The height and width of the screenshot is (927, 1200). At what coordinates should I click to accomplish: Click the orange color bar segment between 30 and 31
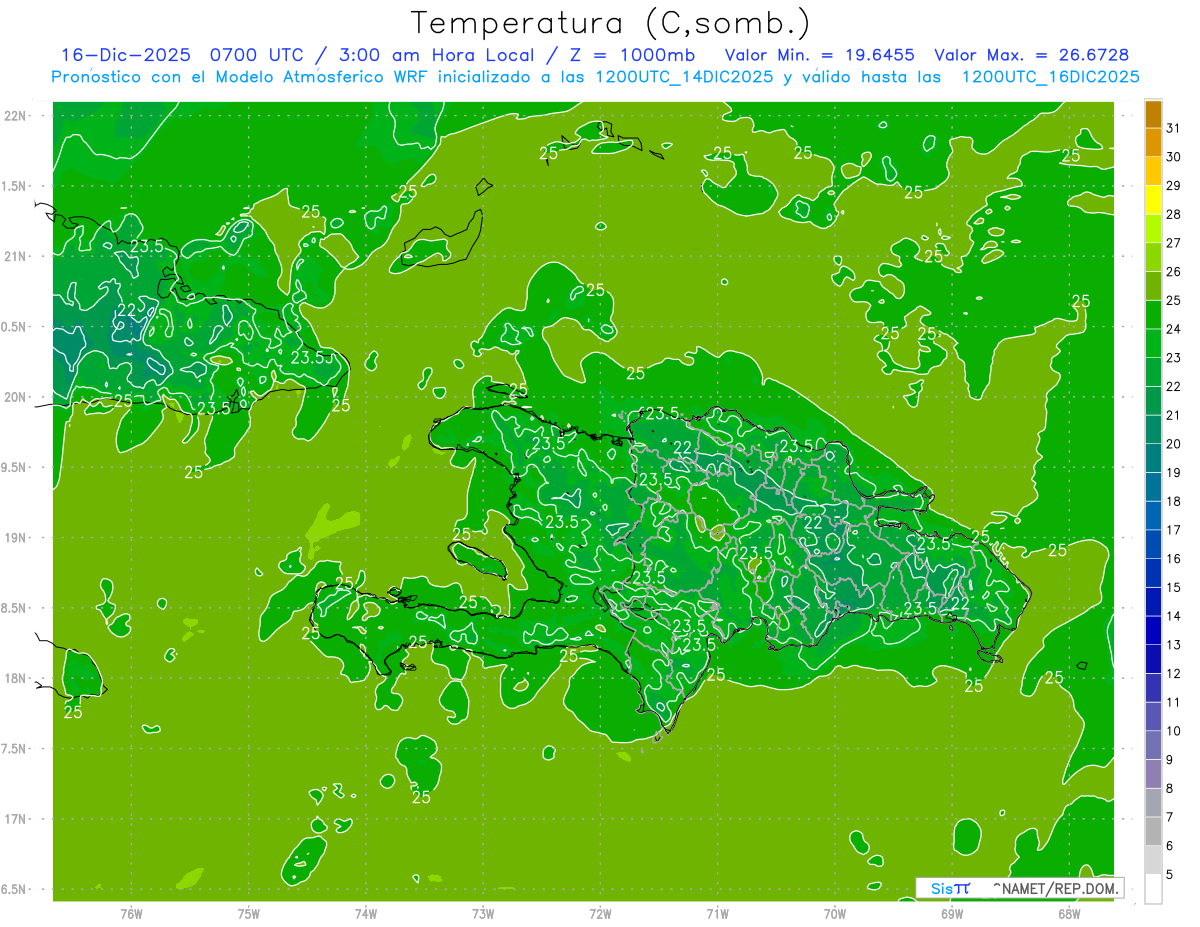1153,142
